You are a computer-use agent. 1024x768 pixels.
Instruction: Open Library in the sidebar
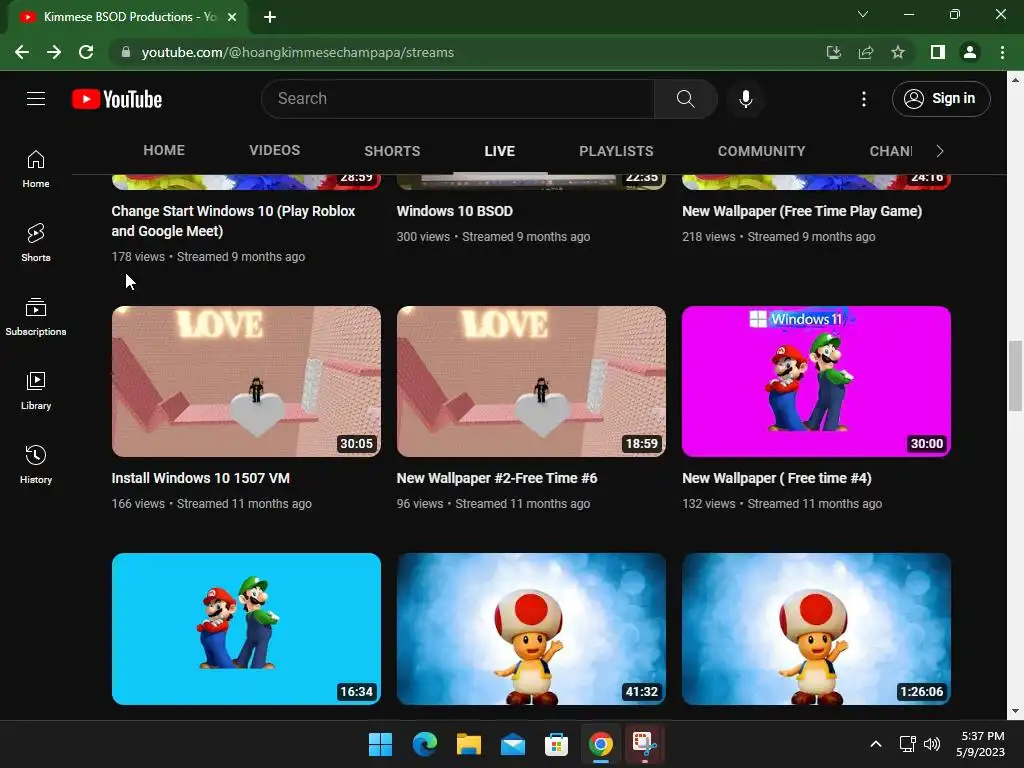(x=36, y=391)
